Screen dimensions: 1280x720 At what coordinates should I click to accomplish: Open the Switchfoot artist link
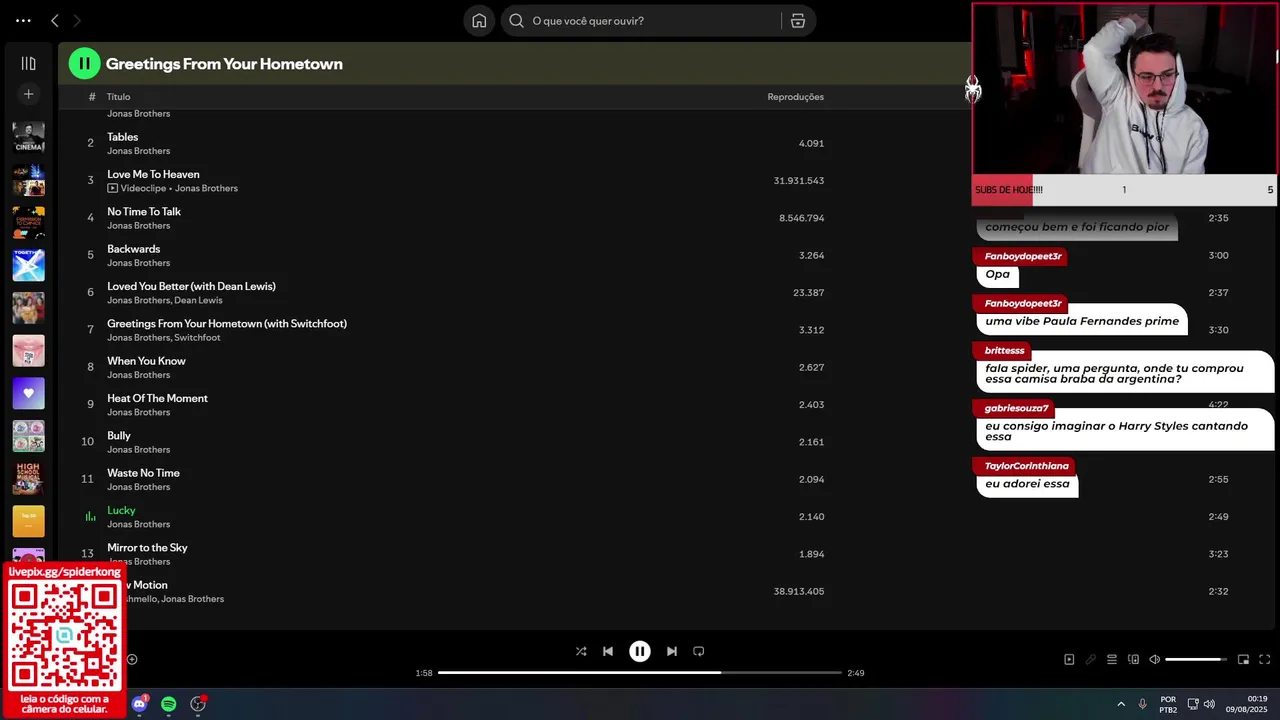[197, 338]
